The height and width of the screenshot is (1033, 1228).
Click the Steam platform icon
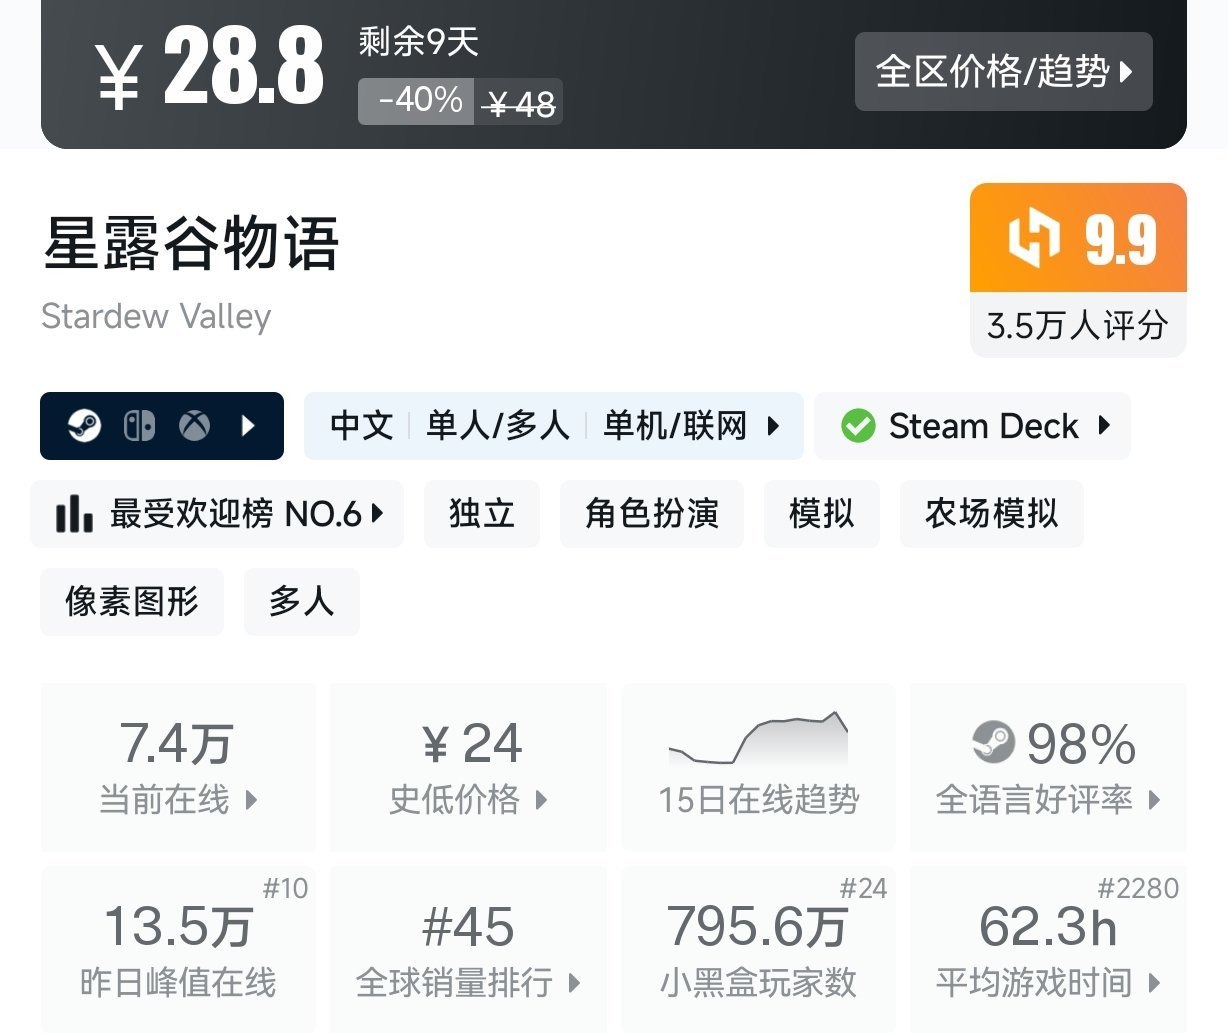(x=84, y=426)
